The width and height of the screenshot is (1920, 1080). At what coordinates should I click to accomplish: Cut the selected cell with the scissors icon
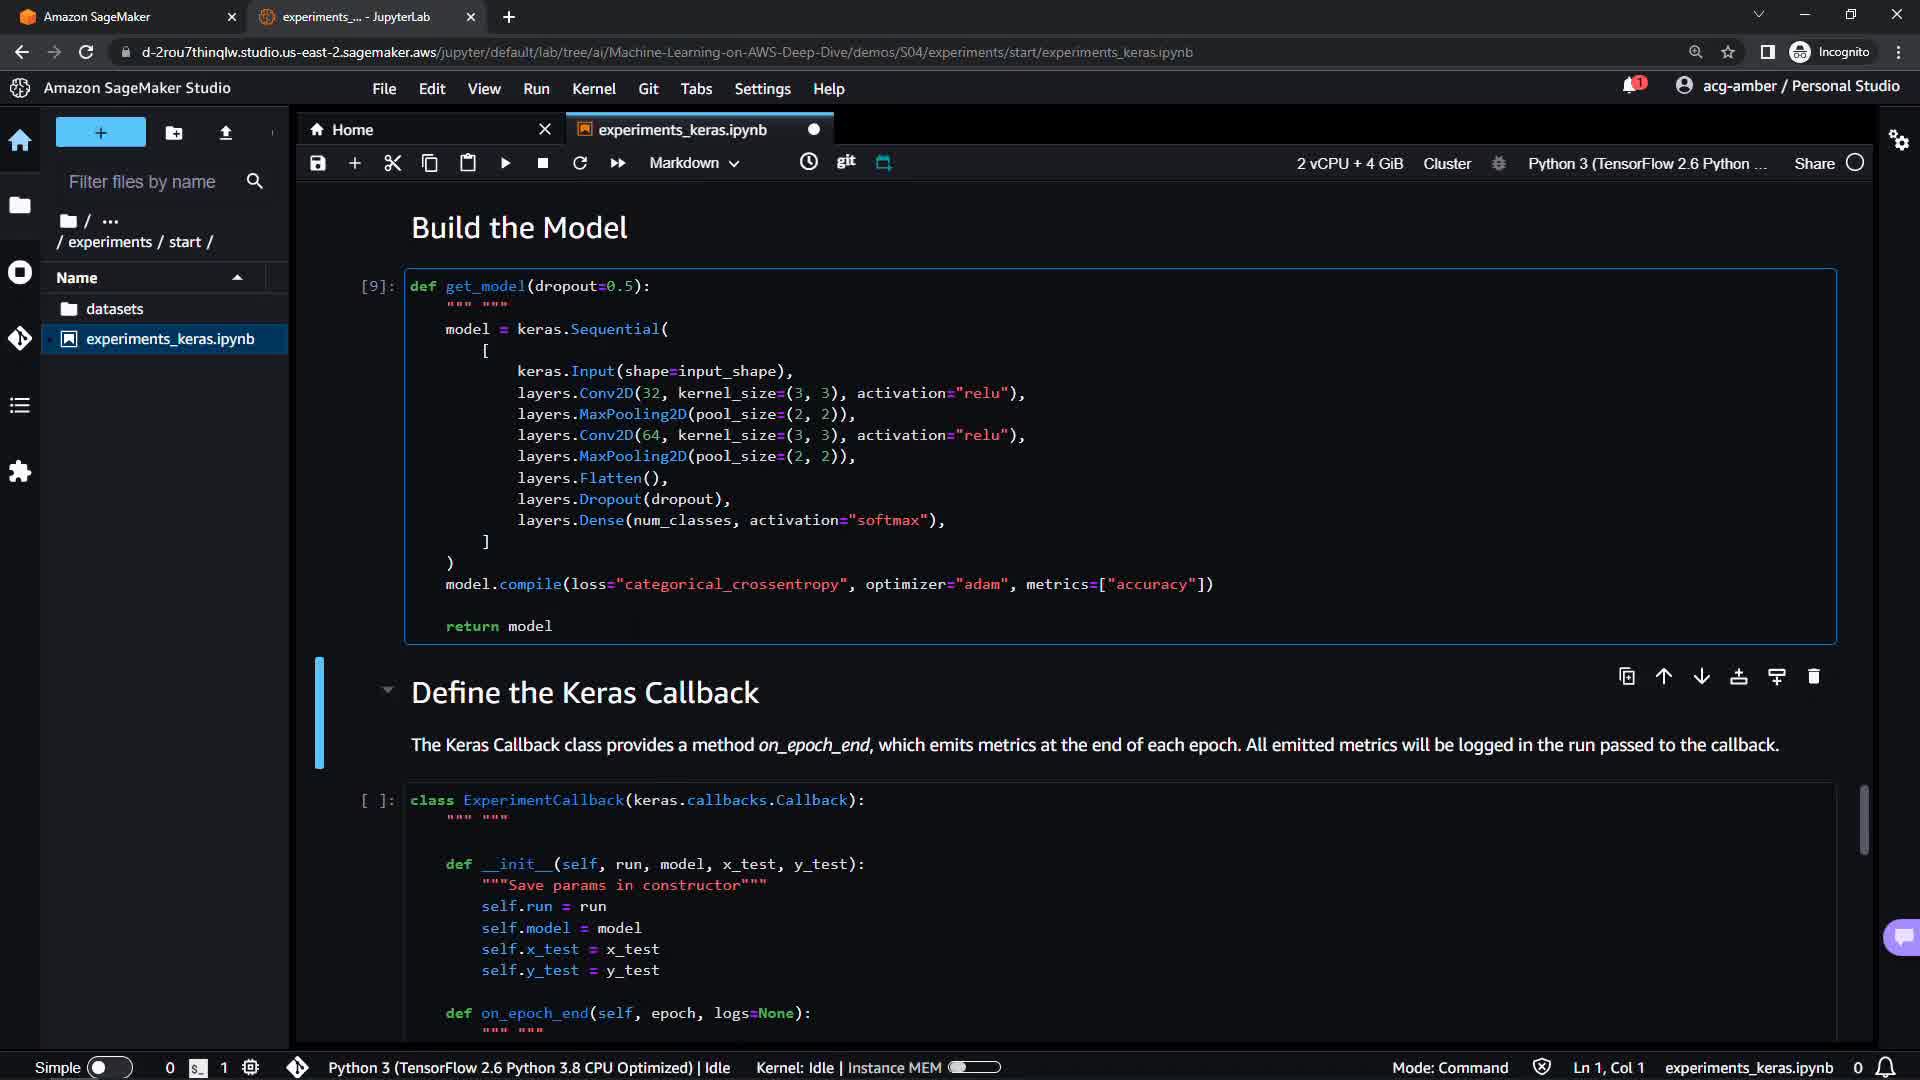click(x=392, y=163)
